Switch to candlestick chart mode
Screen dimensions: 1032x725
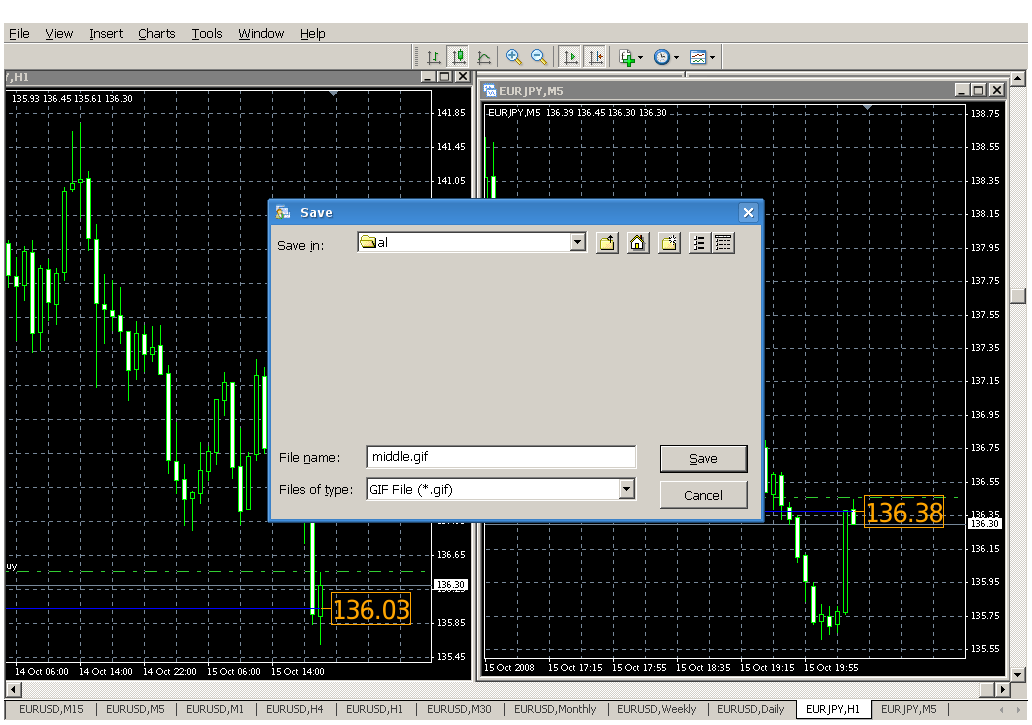459,58
